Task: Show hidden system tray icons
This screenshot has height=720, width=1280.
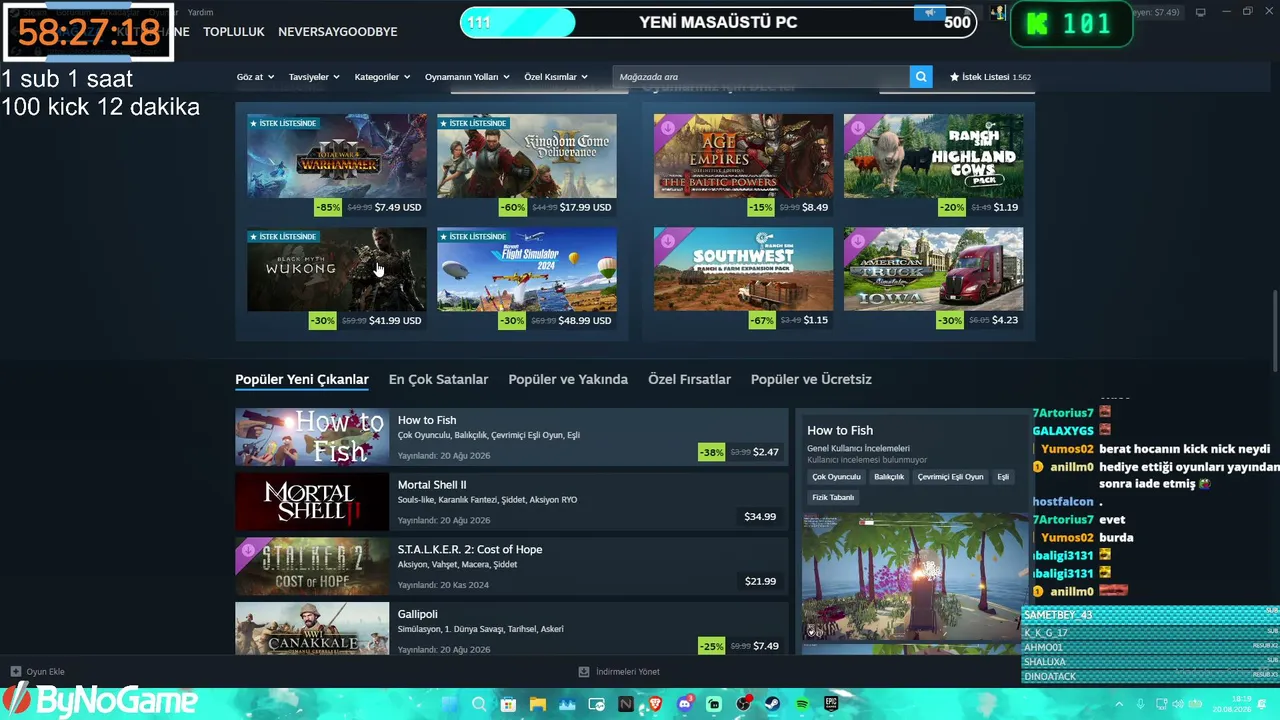Action: pos(1117,704)
